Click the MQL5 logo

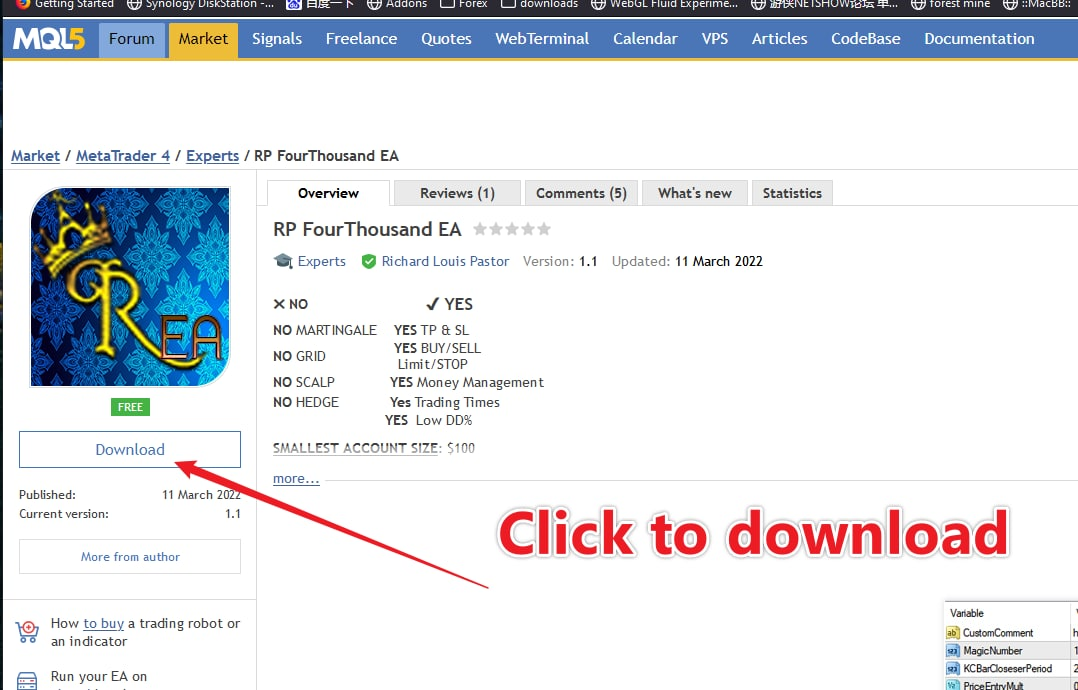tap(50, 39)
